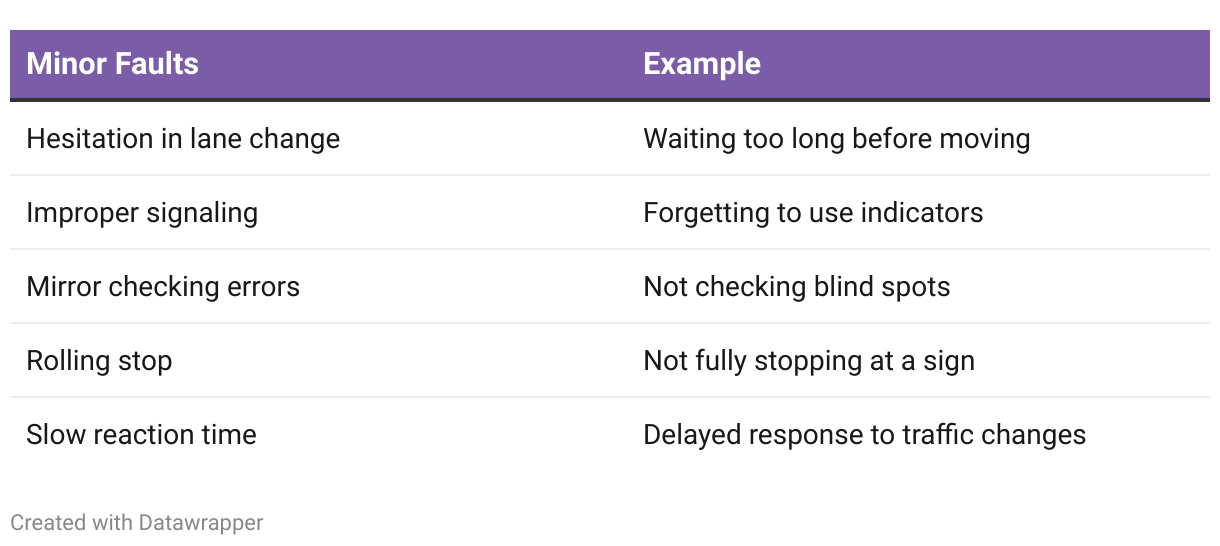The height and width of the screenshot is (546, 1220).
Task: Click 'Not fully stopping at a sign'
Action: 808,360
